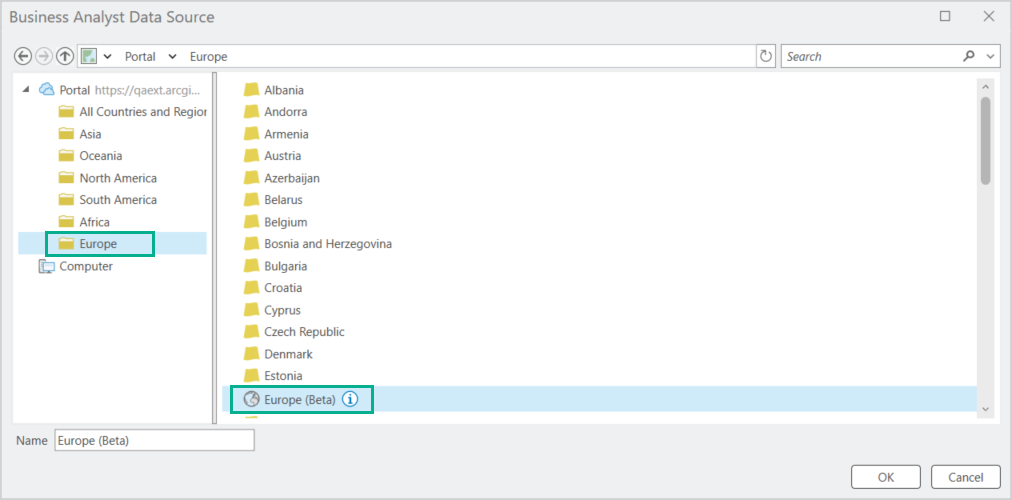This screenshot has height=500, width=1012.
Task: Click the Name input field
Action: pos(154,441)
